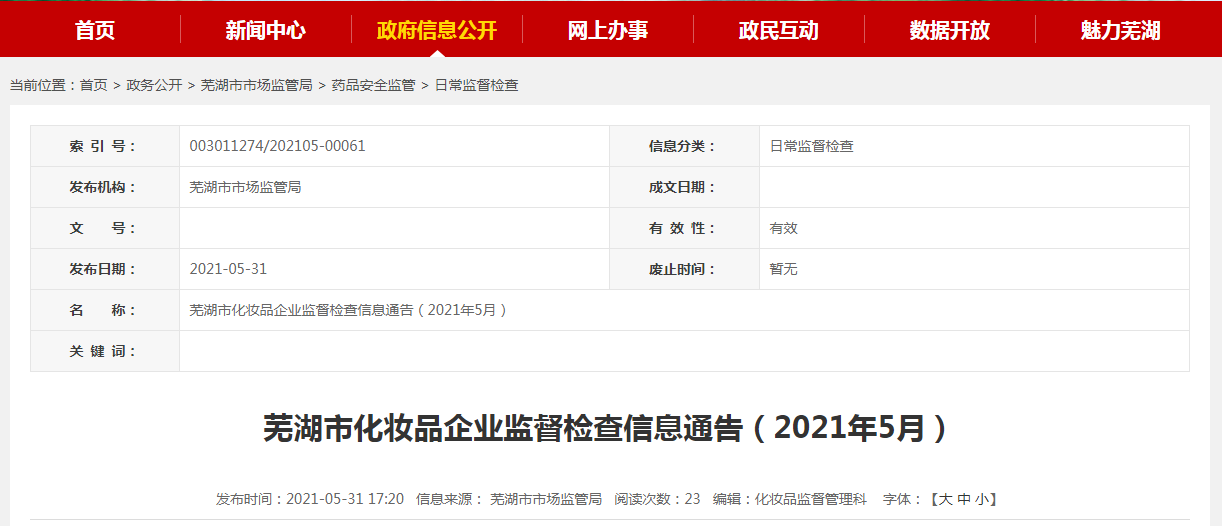Open the 药品安全监管 breadcrumb link
Screen dimensions: 1222x526
click(x=373, y=86)
